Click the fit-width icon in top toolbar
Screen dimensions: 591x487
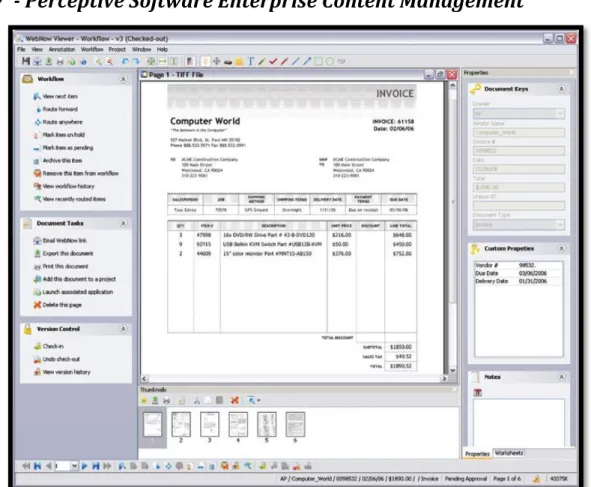[x=162, y=61]
